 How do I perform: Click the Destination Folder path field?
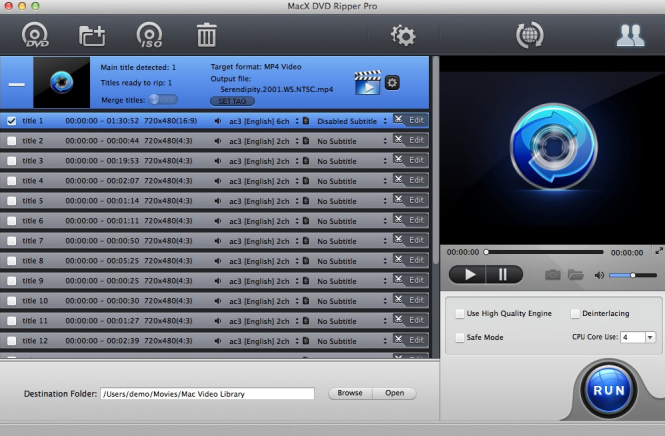point(207,394)
